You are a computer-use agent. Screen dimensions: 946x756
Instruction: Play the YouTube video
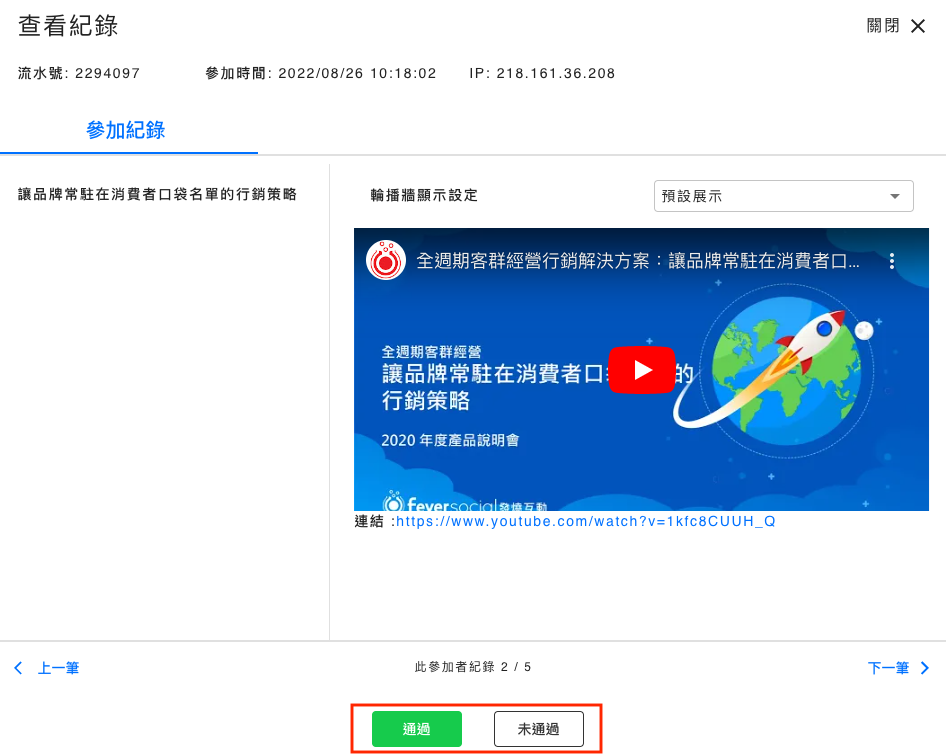[641, 370]
